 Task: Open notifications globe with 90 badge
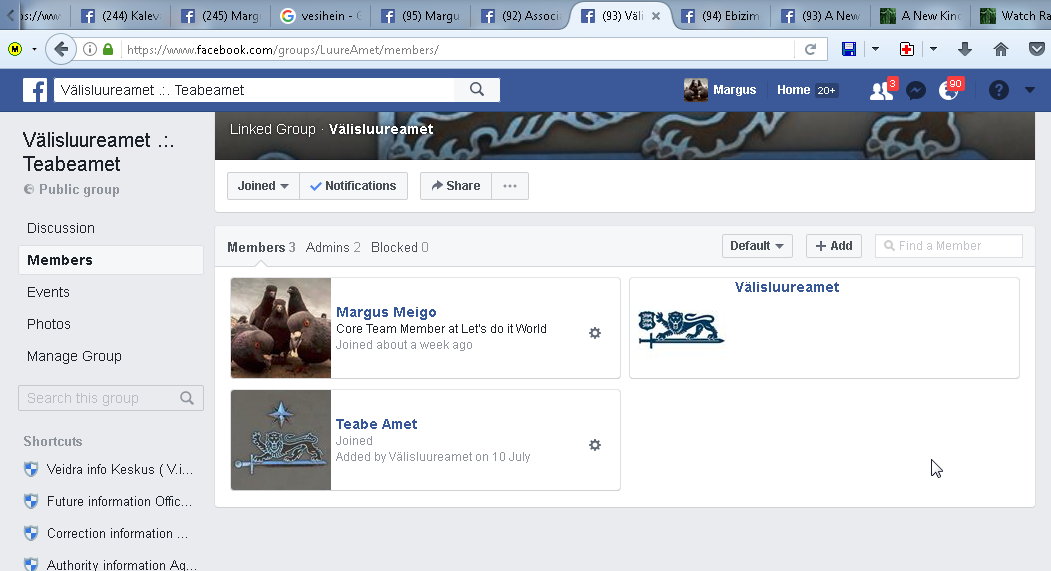949,90
